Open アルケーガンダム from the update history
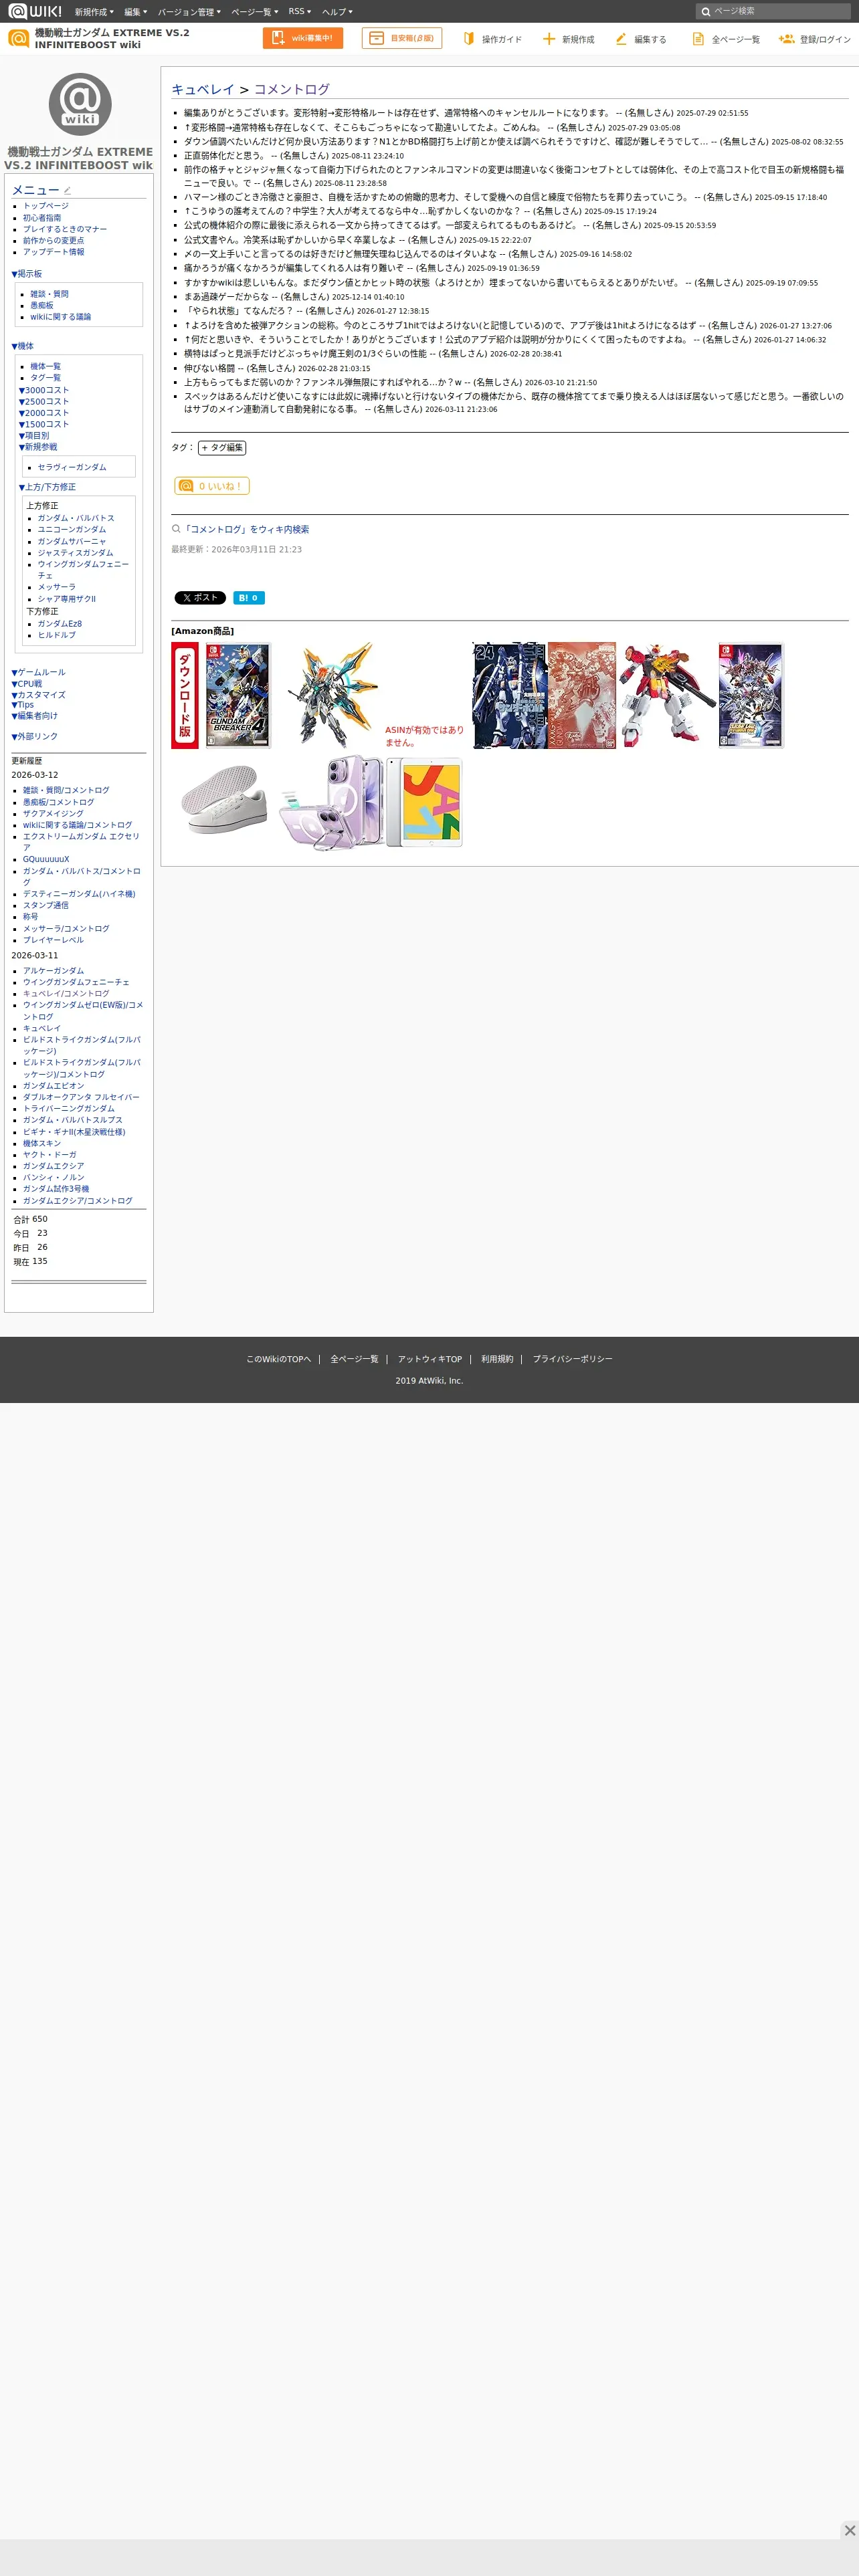The height and width of the screenshot is (2576, 859). (x=53, y=971)
